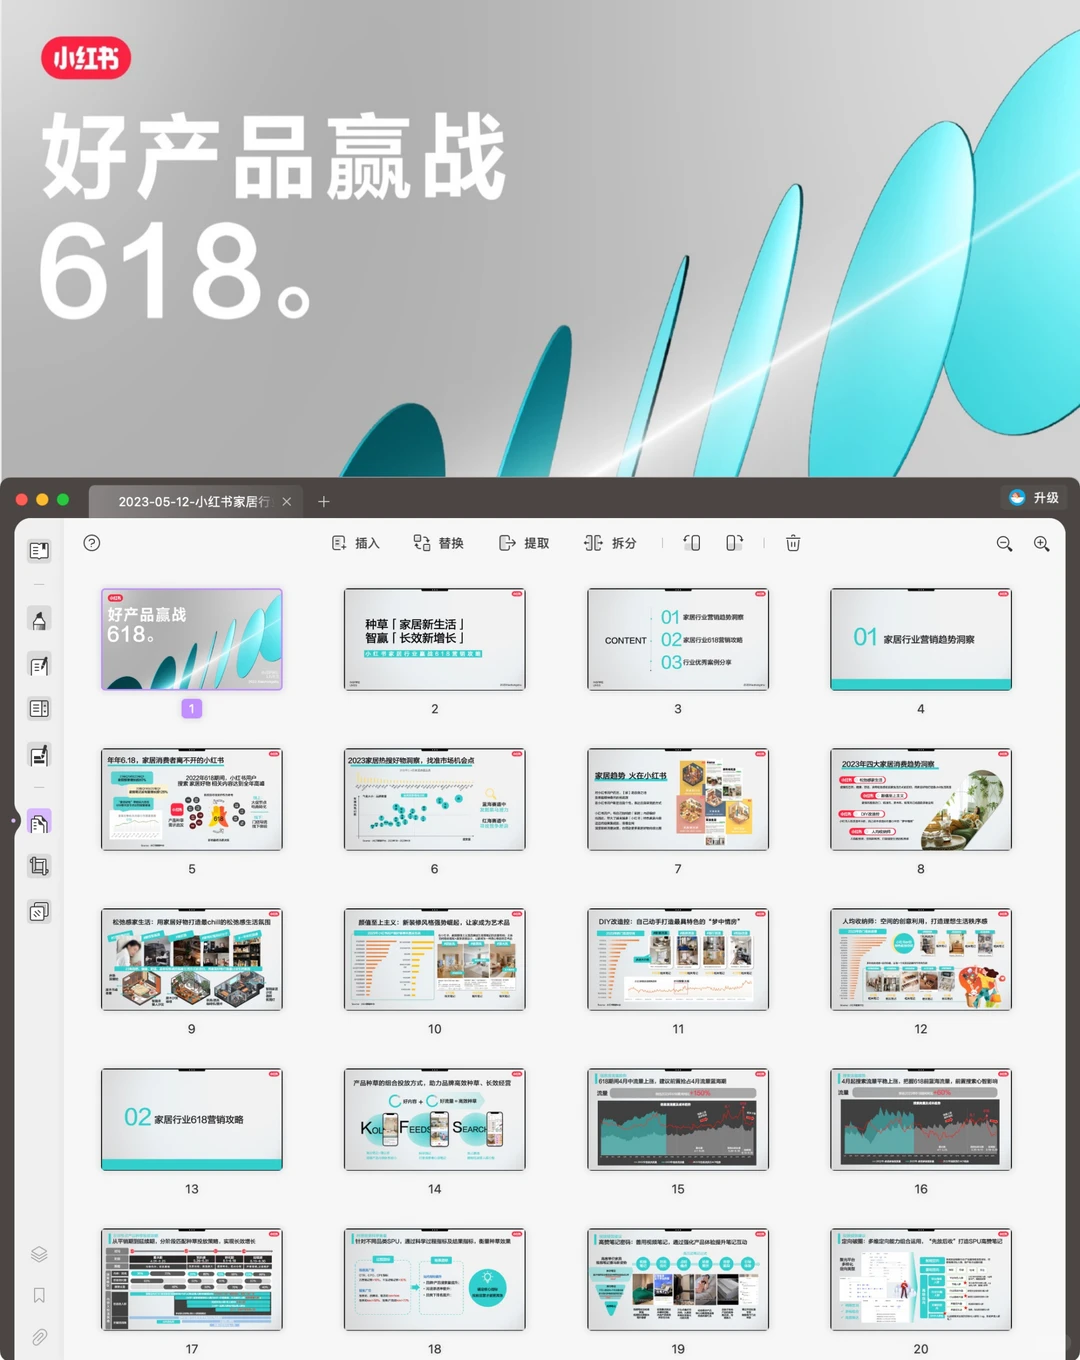
Task: Select page 4 thumbnail 01 家居行业营销趋势洞察
Action: (921, 639)
